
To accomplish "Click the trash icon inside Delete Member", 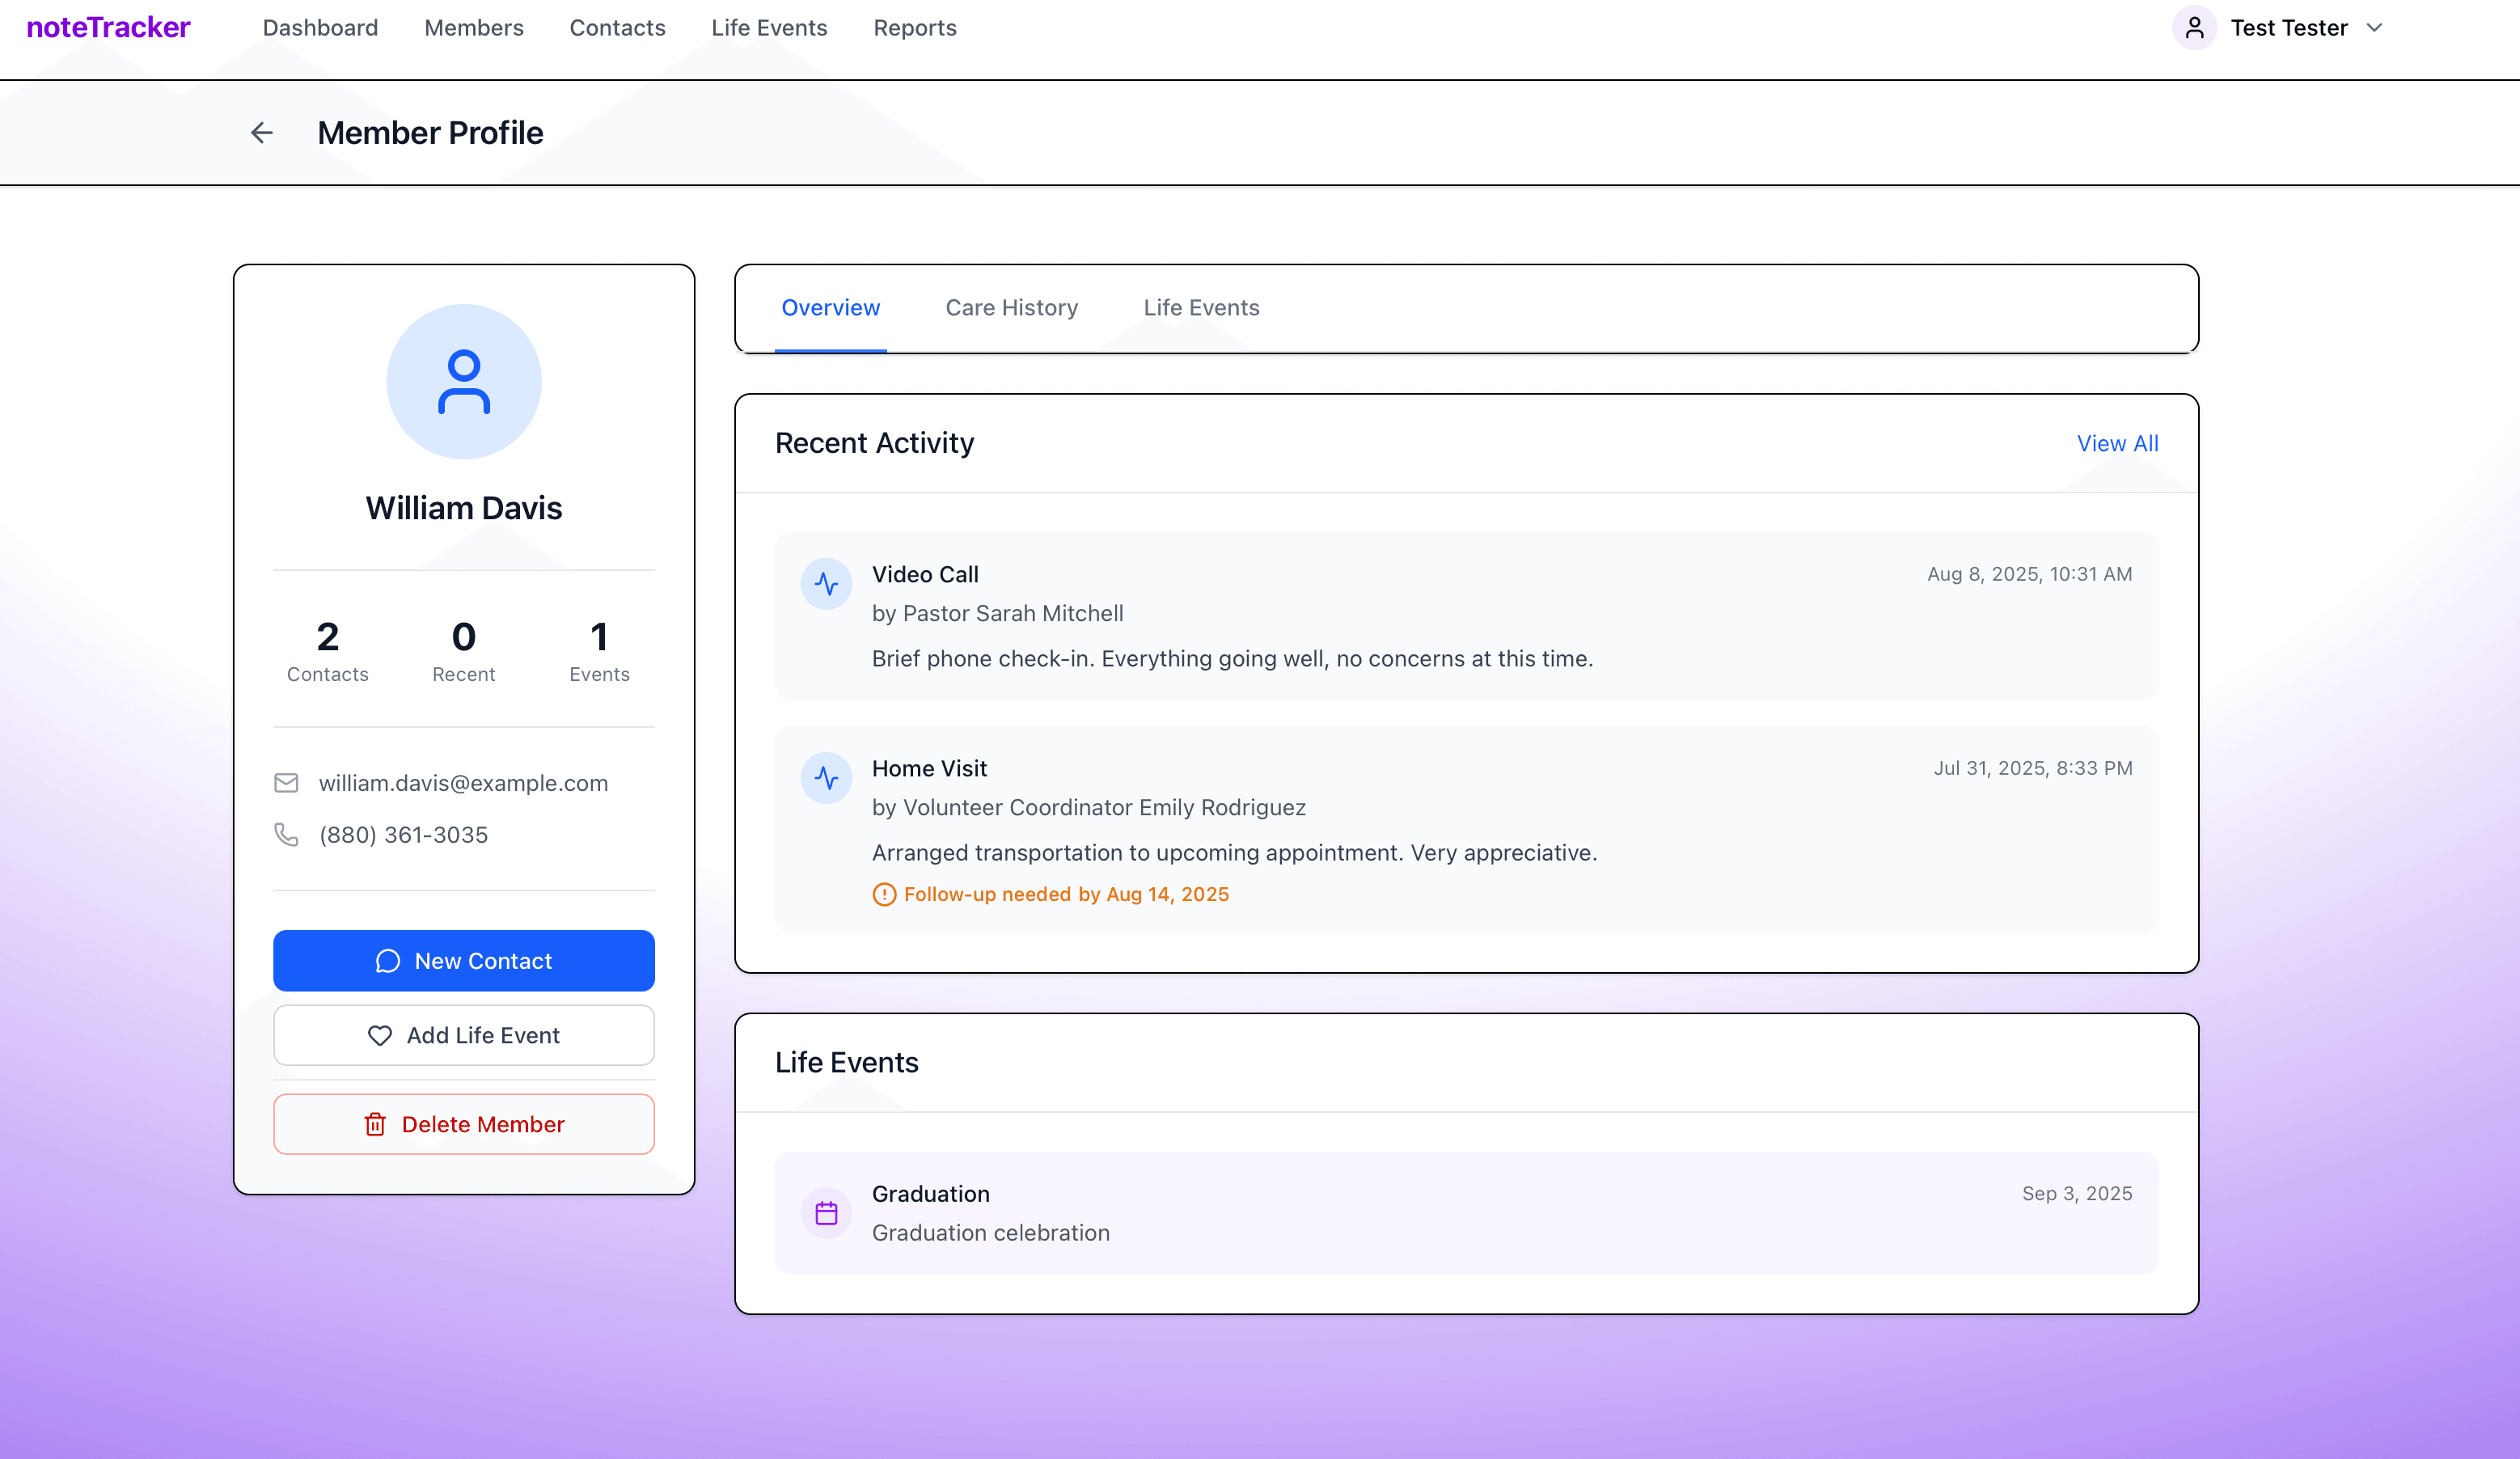I will click(x=376, y=1124).
